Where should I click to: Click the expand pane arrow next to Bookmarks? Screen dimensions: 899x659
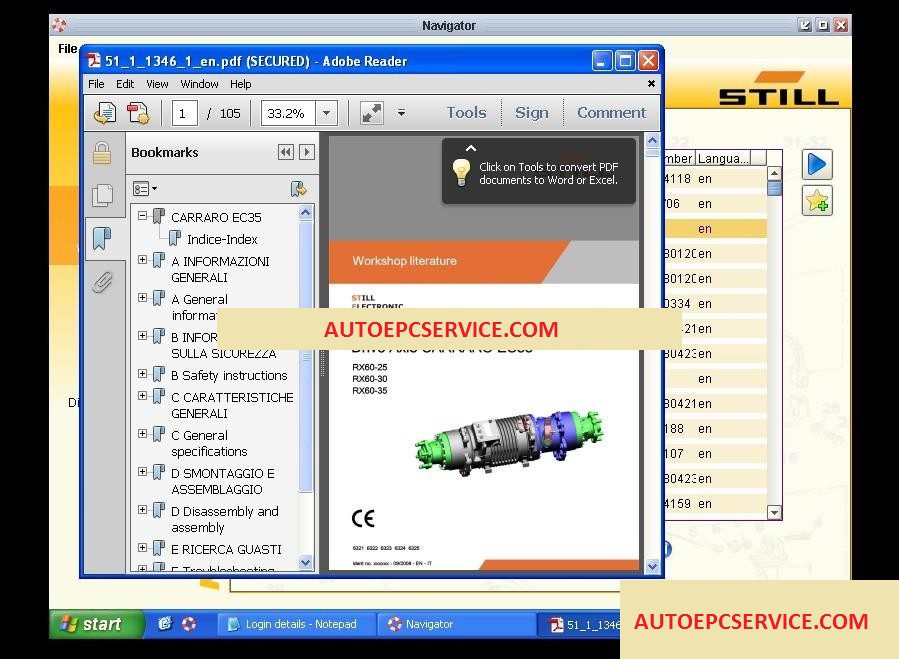pyautogui.click(x=307, y=152)
